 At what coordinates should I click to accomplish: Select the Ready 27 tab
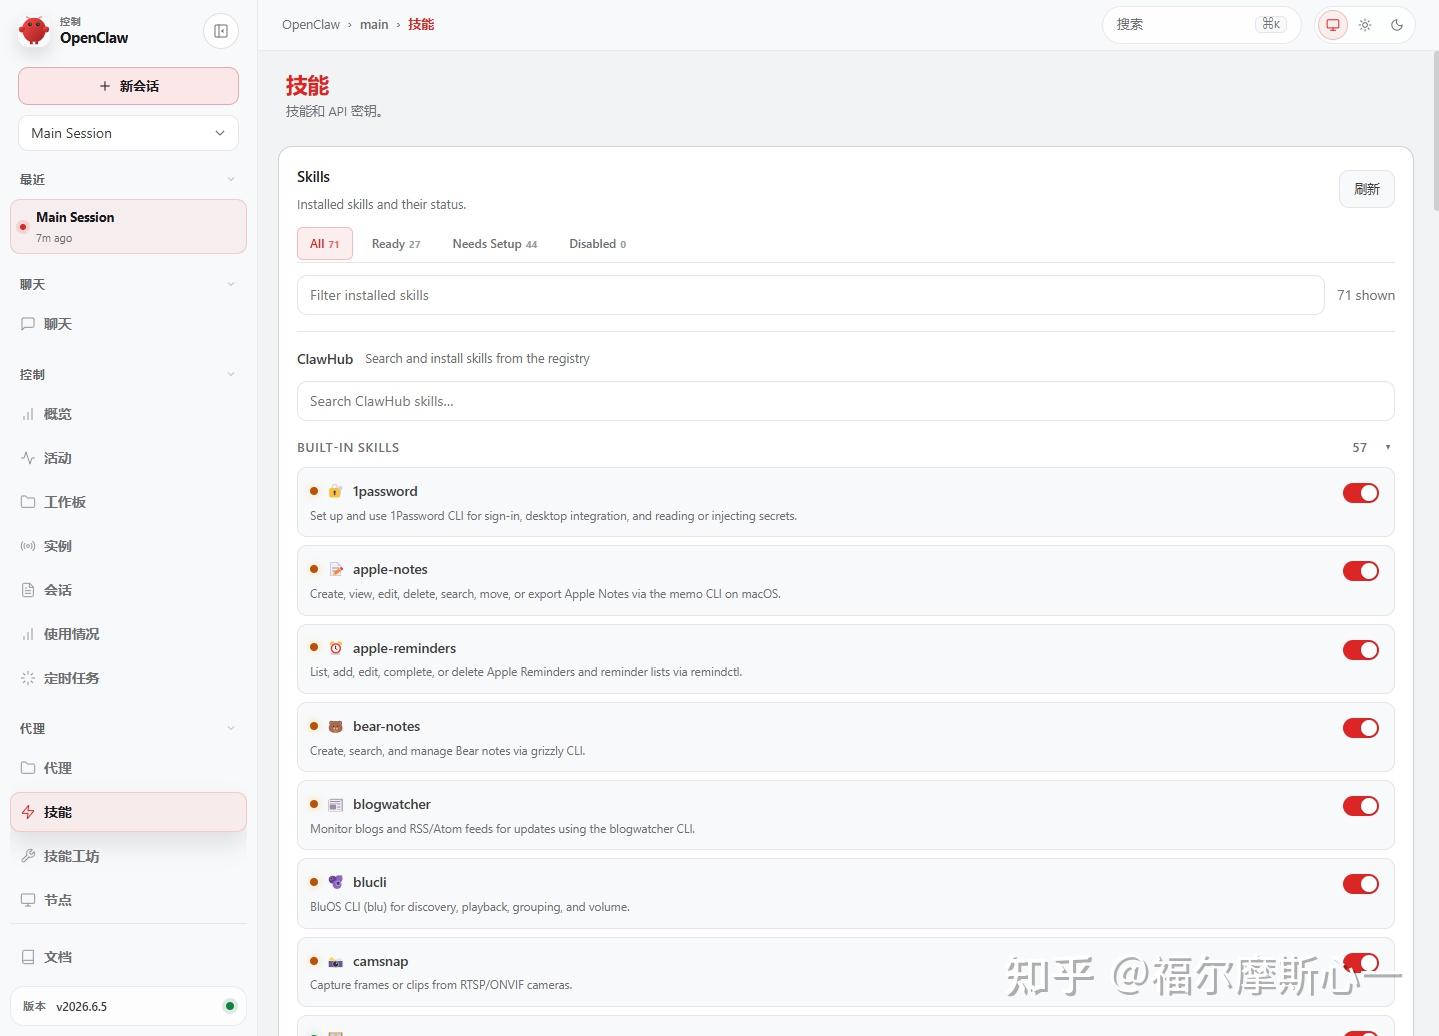(396, 244)
